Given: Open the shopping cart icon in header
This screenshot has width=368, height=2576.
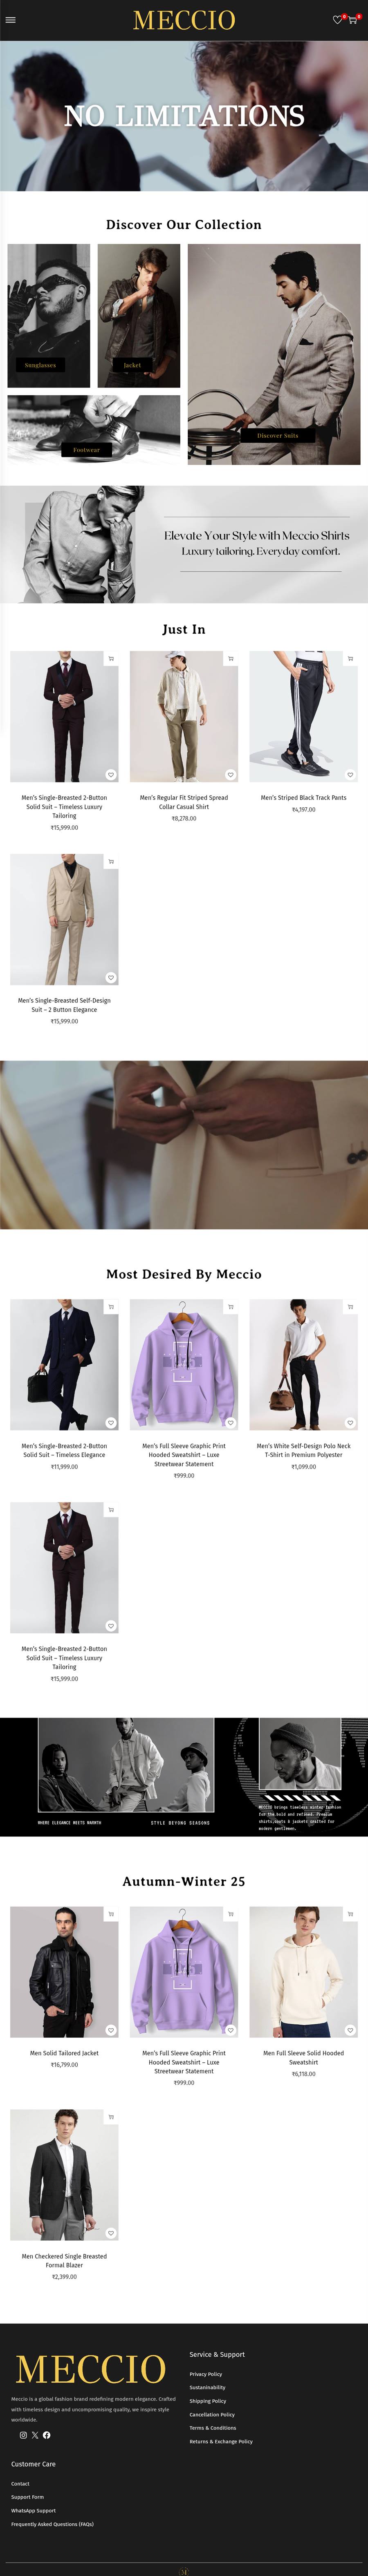Looking at the screenshot, I should pos(352,20).
